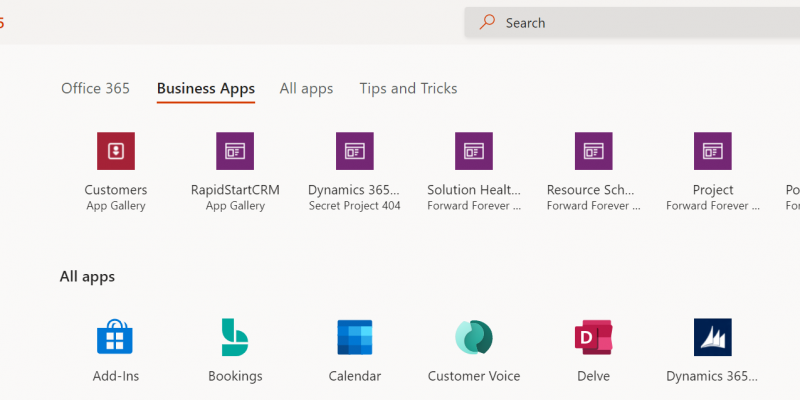The image size is (800, 400).
Task: Open the Solution Health app icon
Action: (474, 151)
